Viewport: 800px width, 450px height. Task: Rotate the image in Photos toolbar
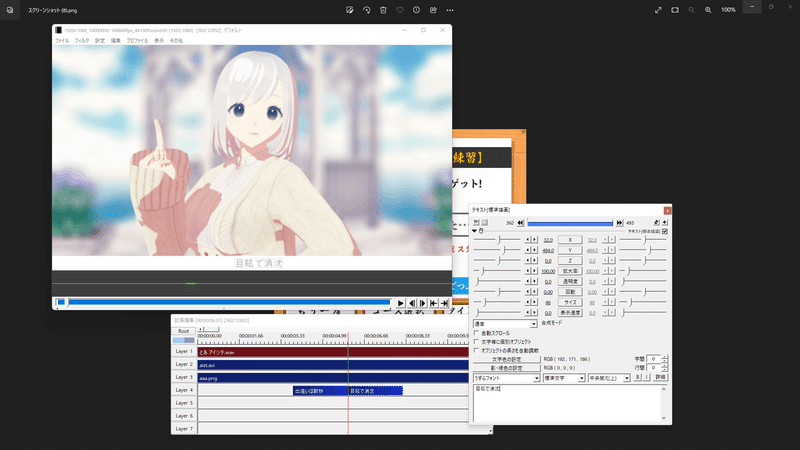click(x=366, y=10)
